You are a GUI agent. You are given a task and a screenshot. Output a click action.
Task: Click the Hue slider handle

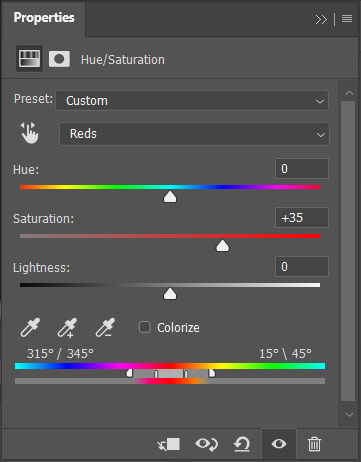point(170,197)
